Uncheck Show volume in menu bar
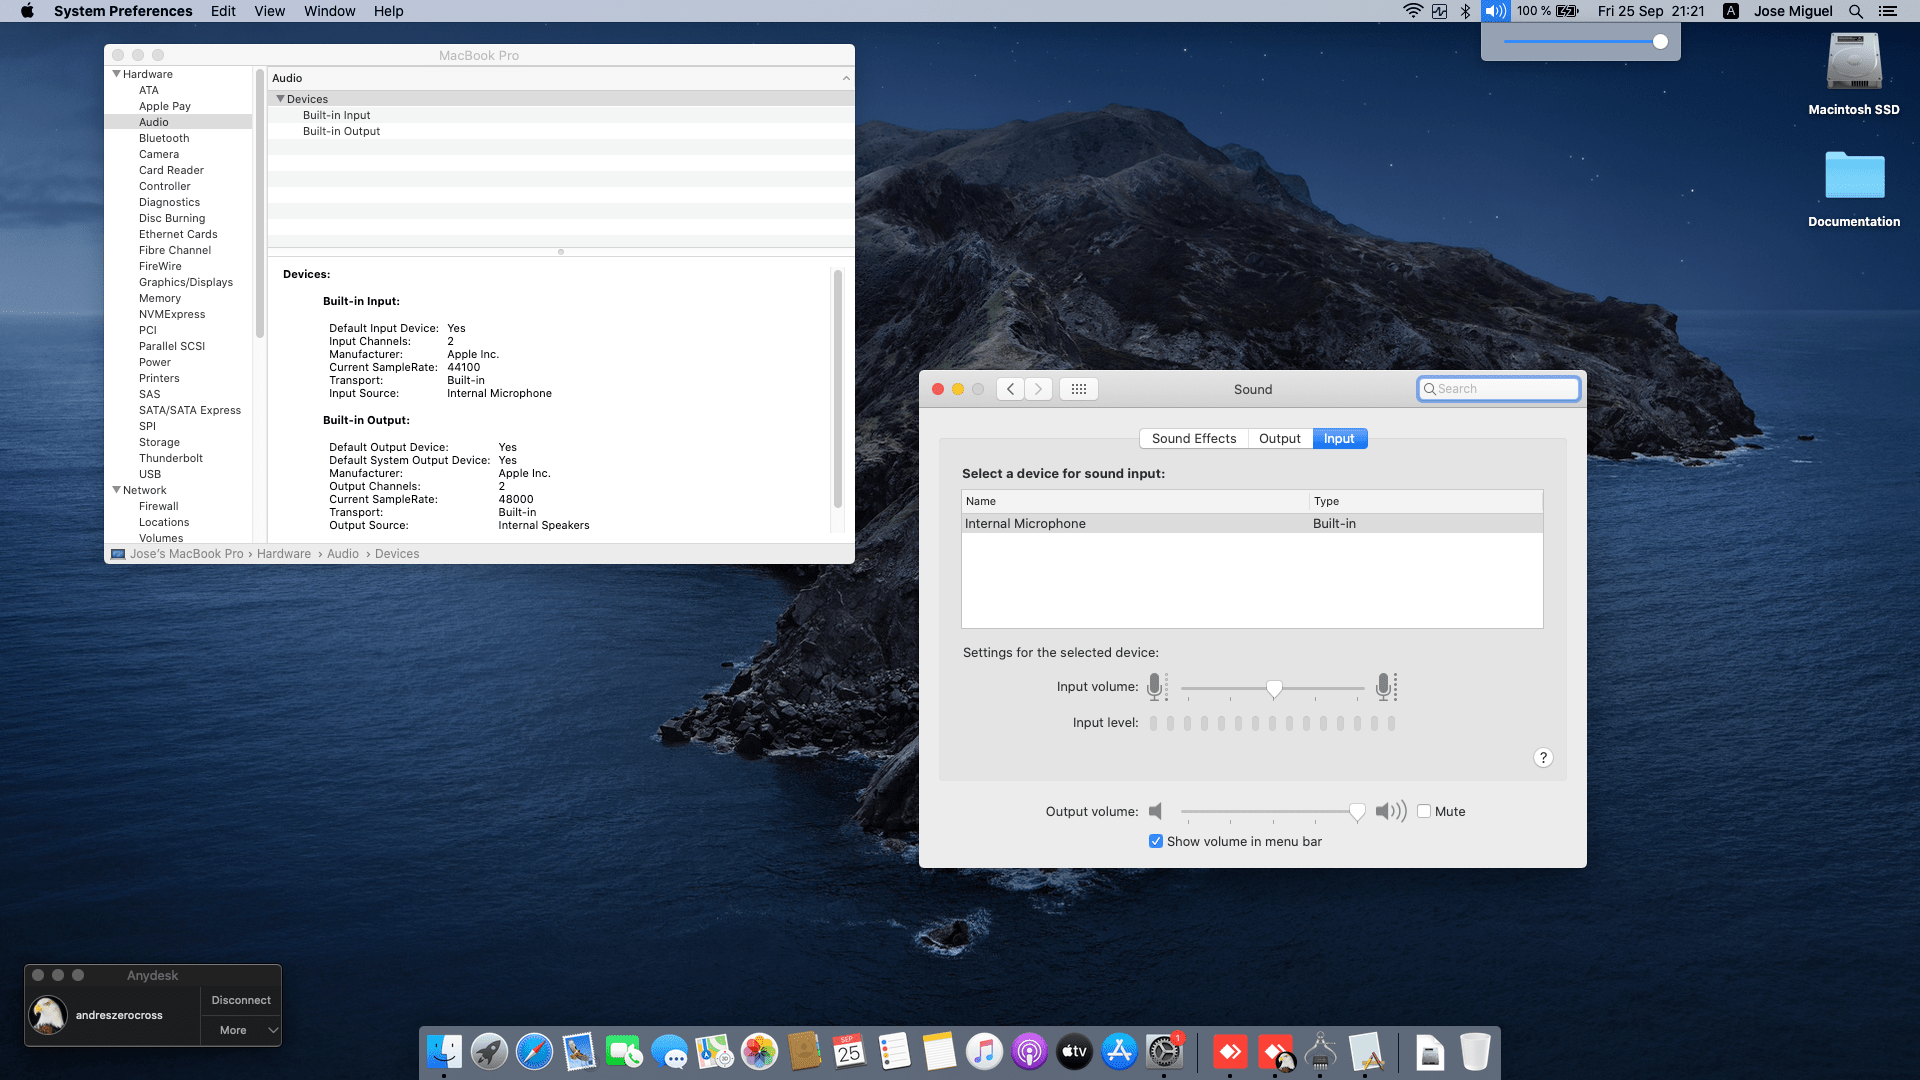The height and width of the screenshot is (1080, 1920). 1156,841
